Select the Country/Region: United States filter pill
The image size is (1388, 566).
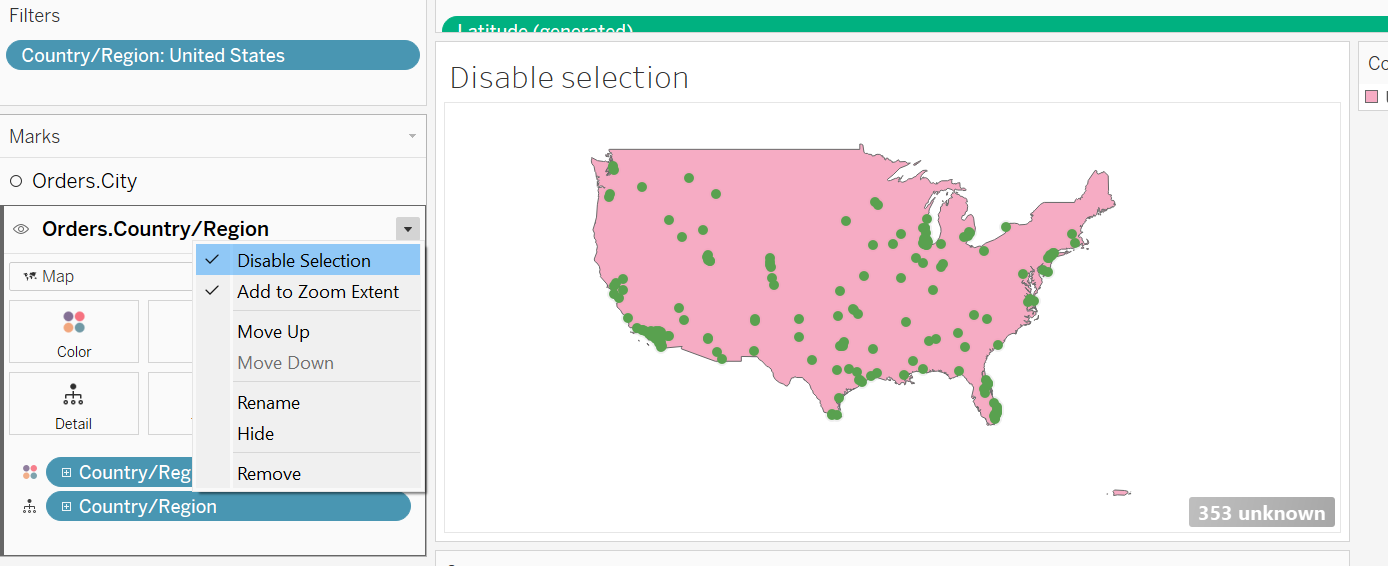point(212,56)
